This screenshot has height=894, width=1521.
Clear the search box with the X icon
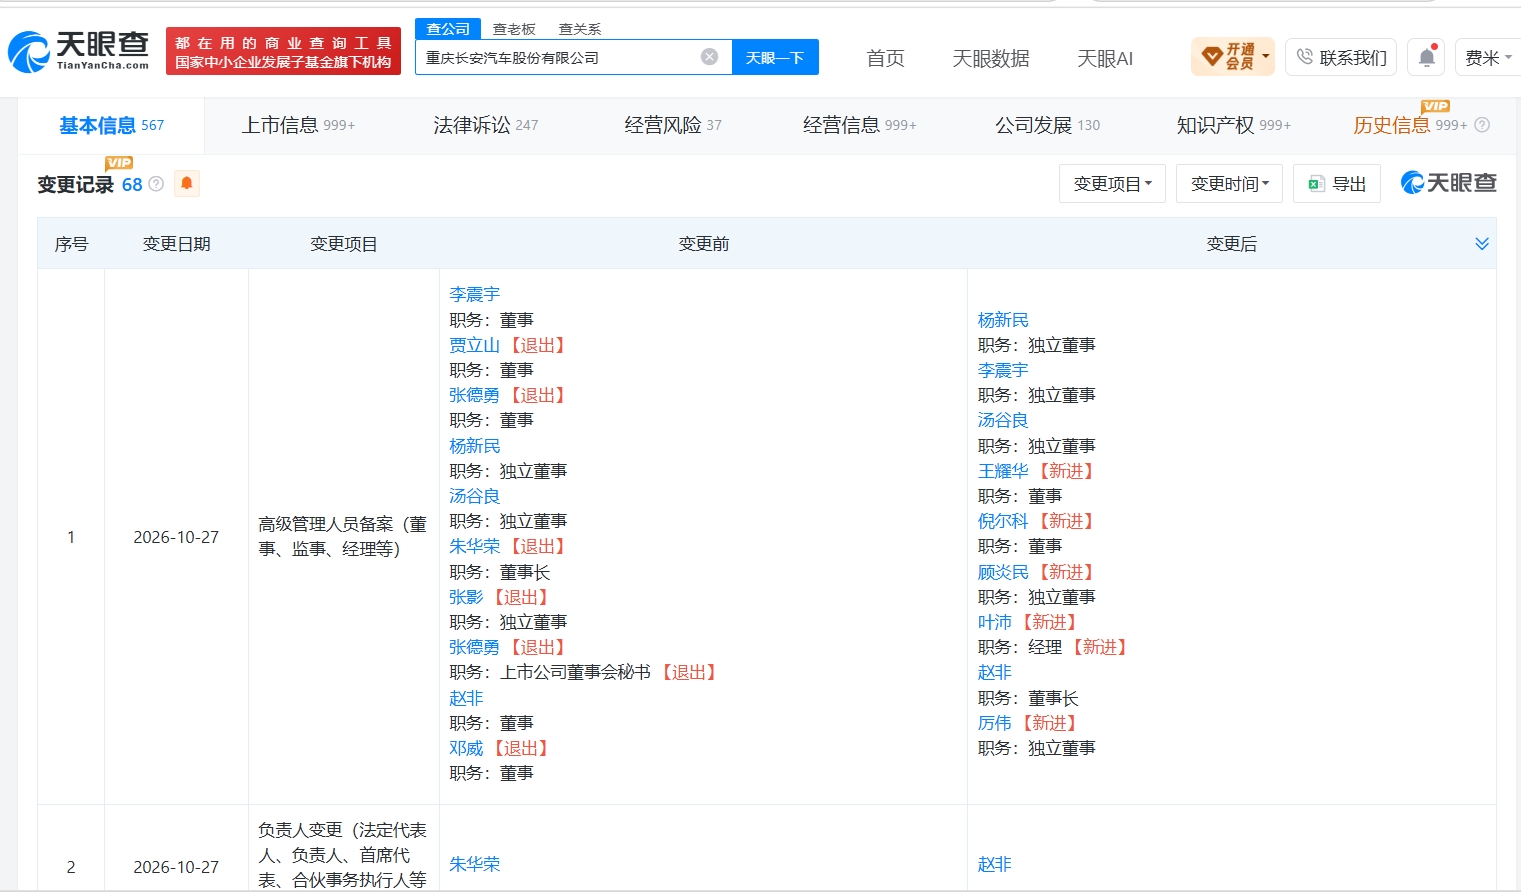click(709, 57)
